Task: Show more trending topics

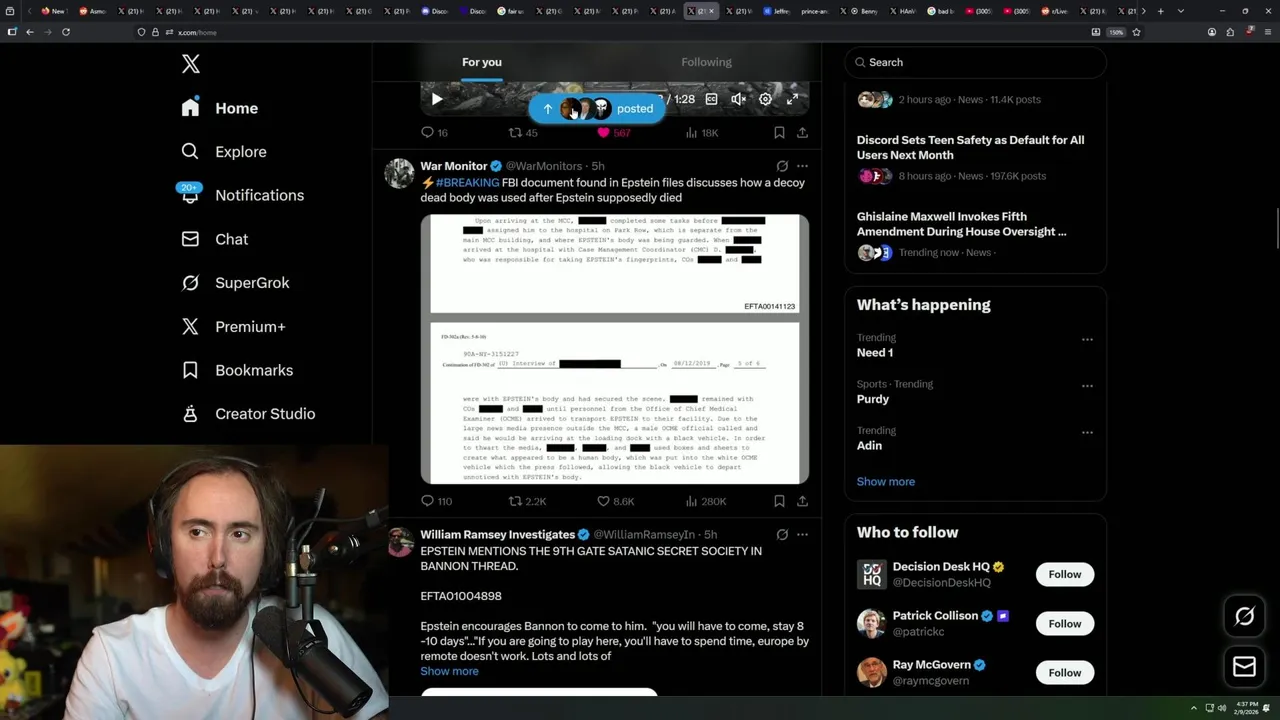Action: [x=885, y=482]
